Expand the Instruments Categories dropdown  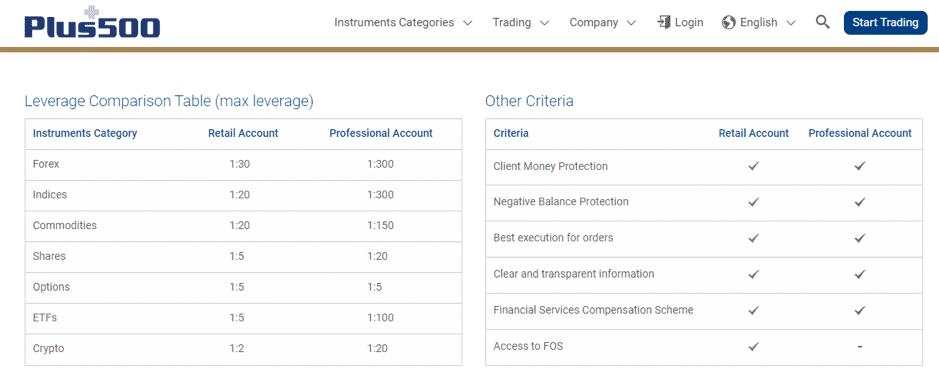click(x=403, y=23)
